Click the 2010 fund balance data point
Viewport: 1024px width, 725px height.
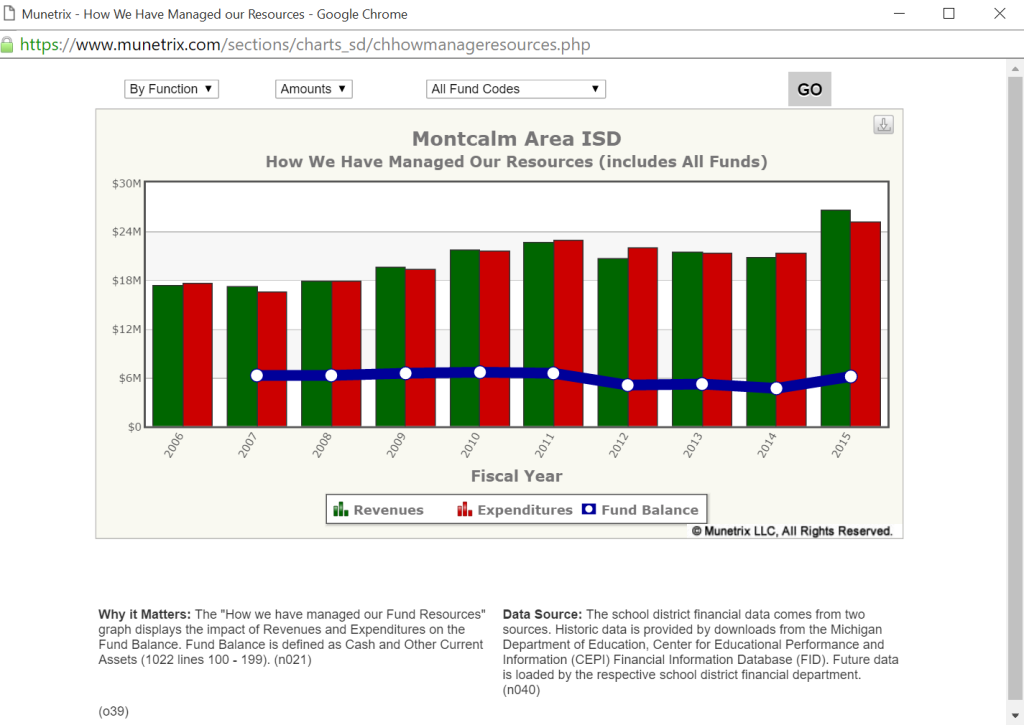point(480,372)
